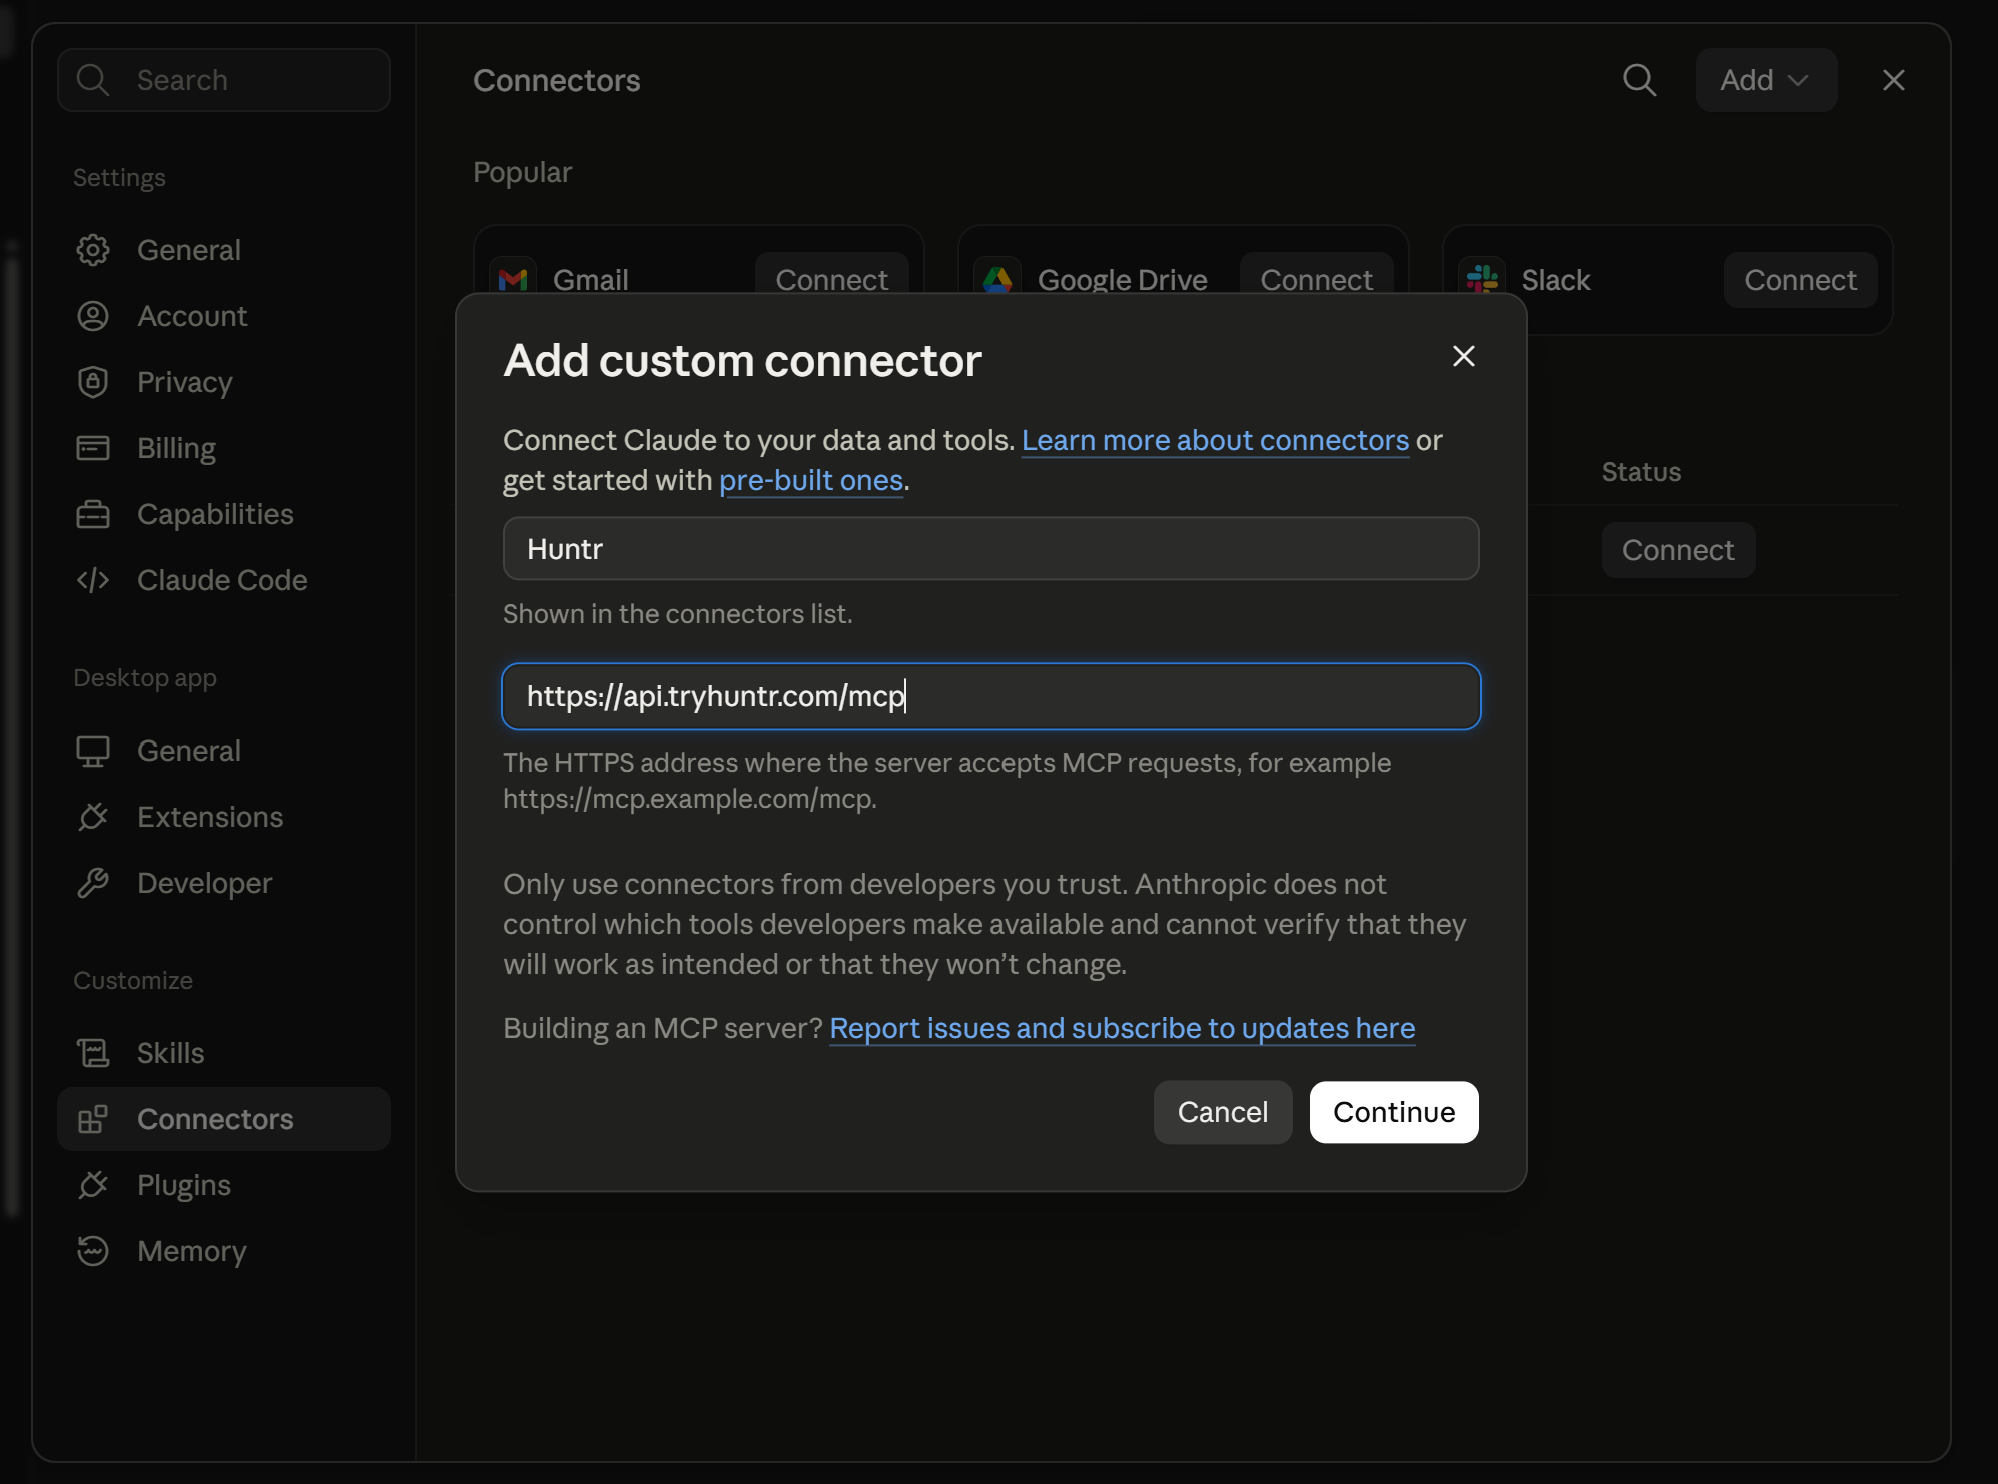Click the Plugins plug icon
The width and height of the screenshot is (1998, 1484).
[x=93, y=1185]
